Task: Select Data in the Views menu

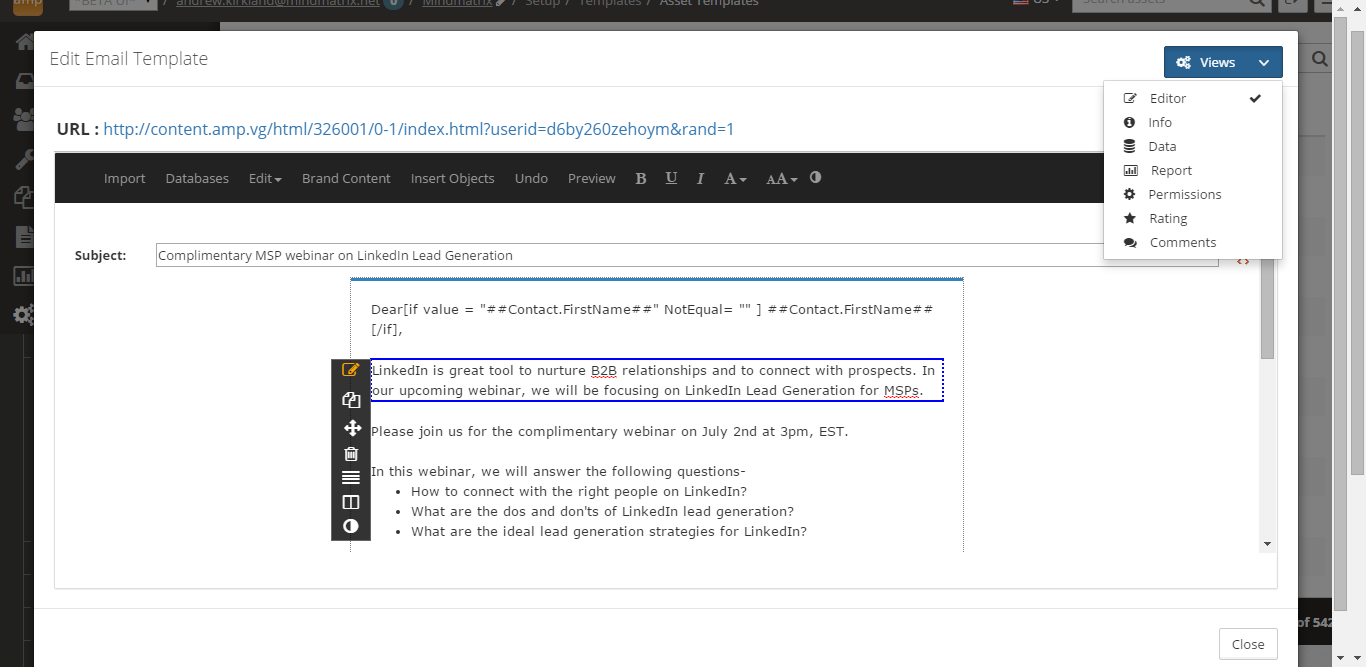Action: point(1162,146)
